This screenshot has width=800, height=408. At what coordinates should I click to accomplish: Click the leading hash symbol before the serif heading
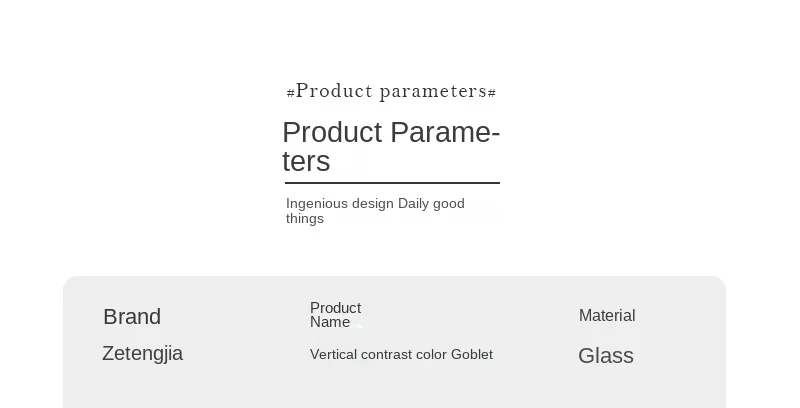(290, 93)
